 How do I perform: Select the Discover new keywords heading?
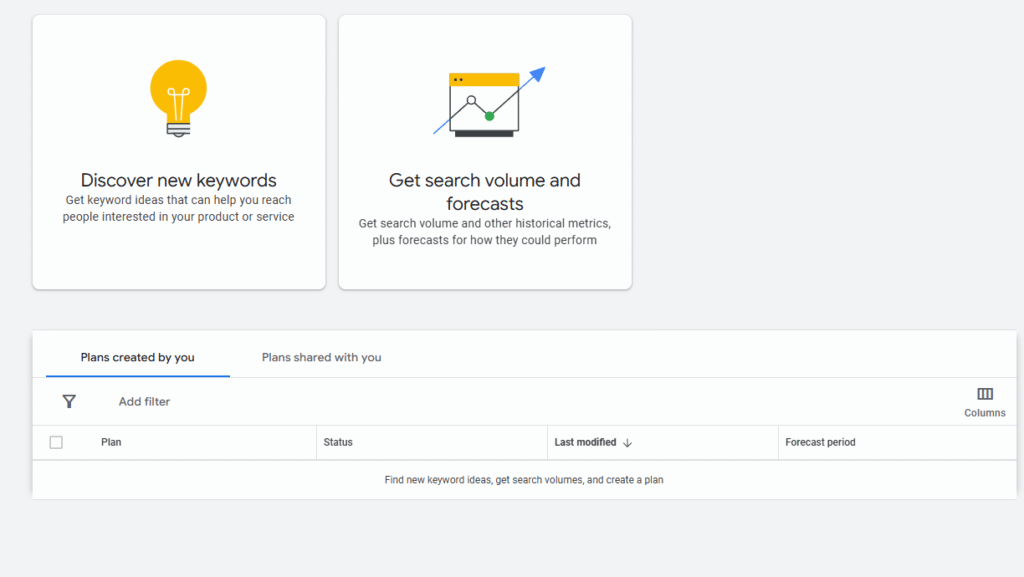(178, 180)
